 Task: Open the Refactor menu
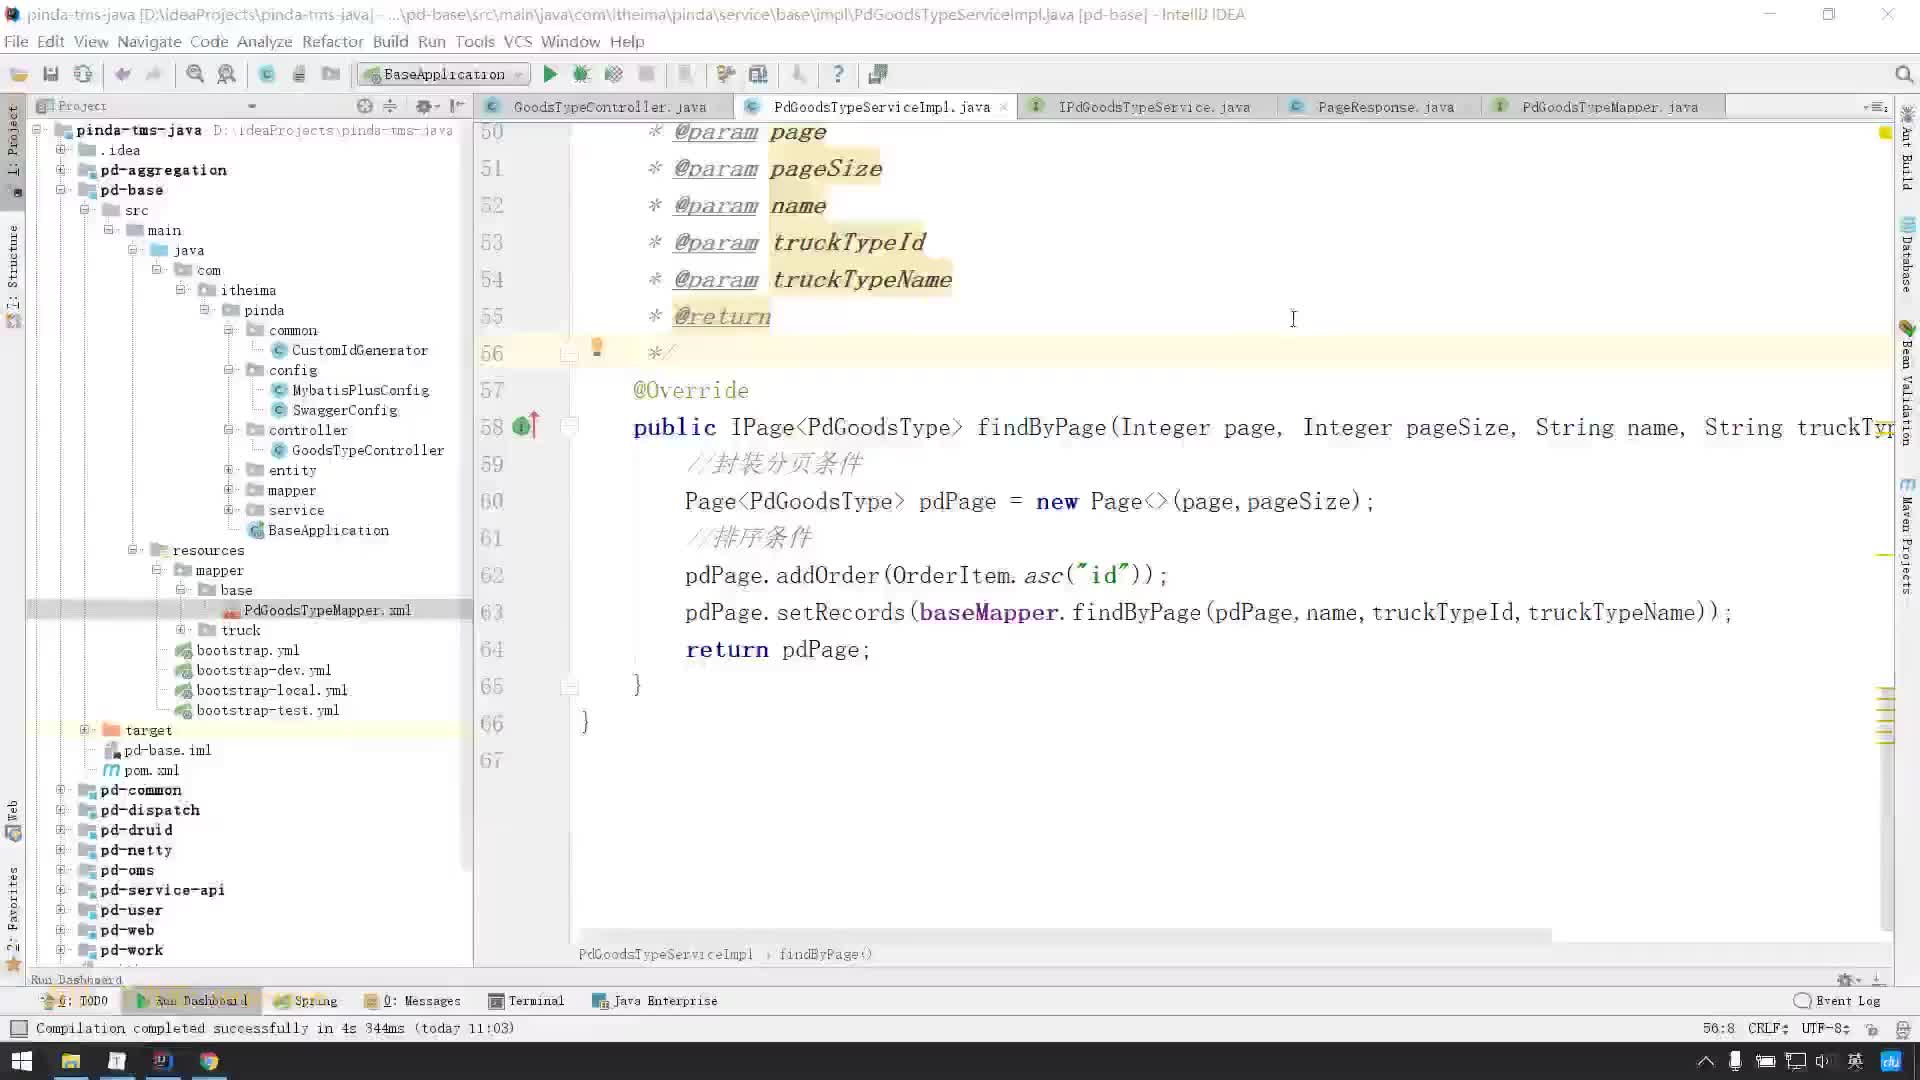pos(332,41)
